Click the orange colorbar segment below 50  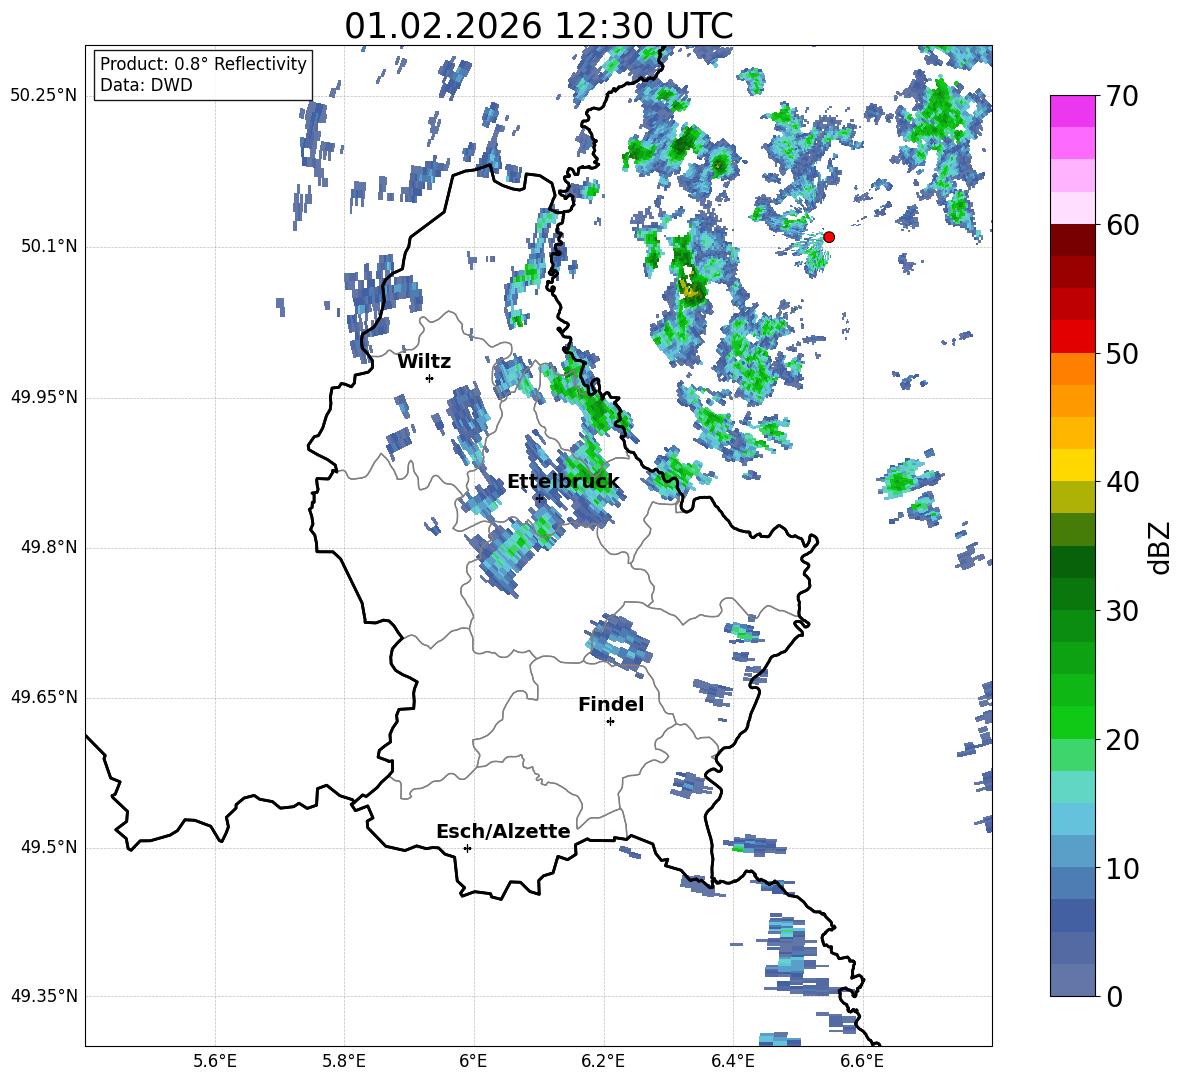point(1072,369)
